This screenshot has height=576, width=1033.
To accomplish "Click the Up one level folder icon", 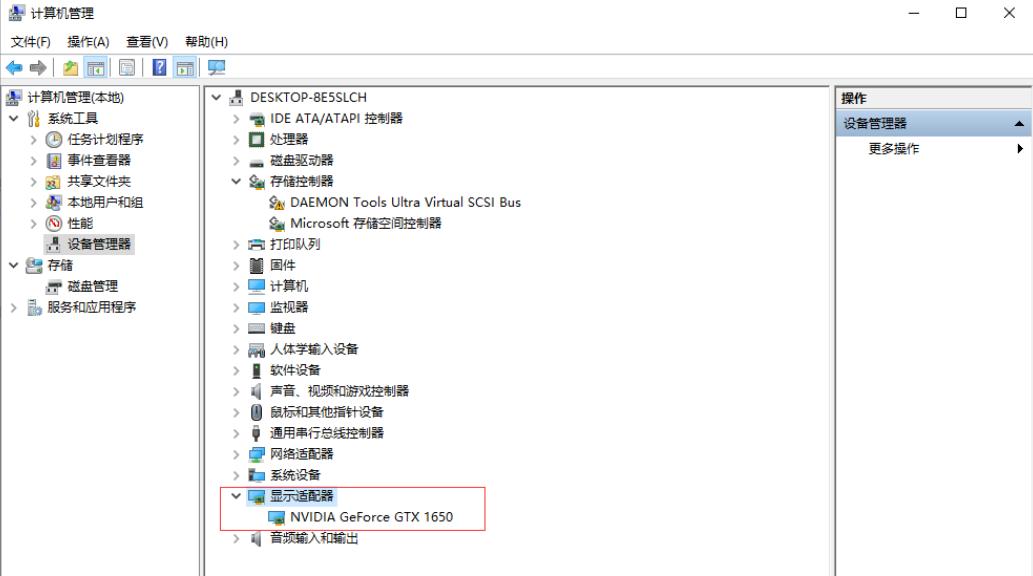I will coord(70,67).
